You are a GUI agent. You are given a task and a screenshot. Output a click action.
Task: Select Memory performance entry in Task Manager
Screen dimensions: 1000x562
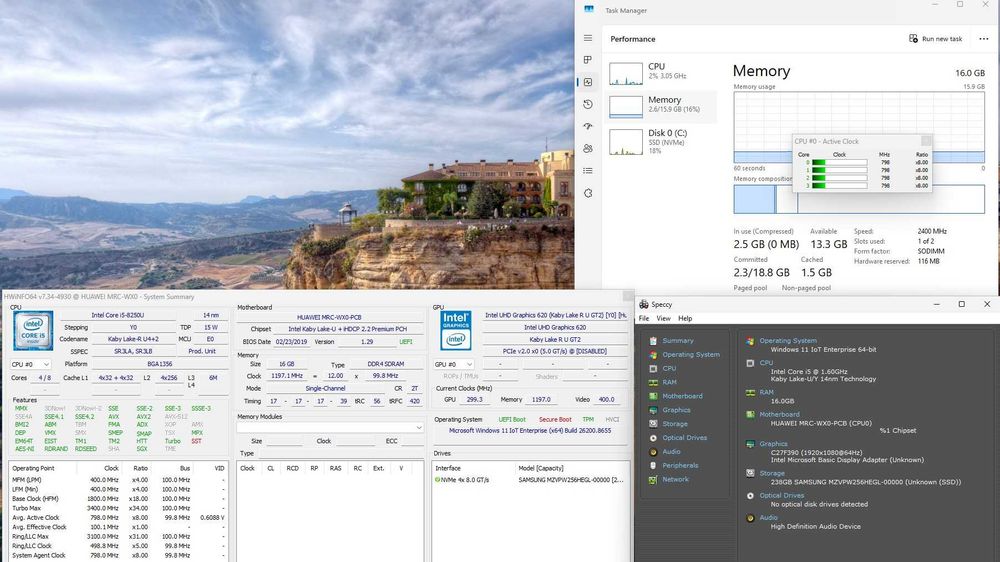662,107
